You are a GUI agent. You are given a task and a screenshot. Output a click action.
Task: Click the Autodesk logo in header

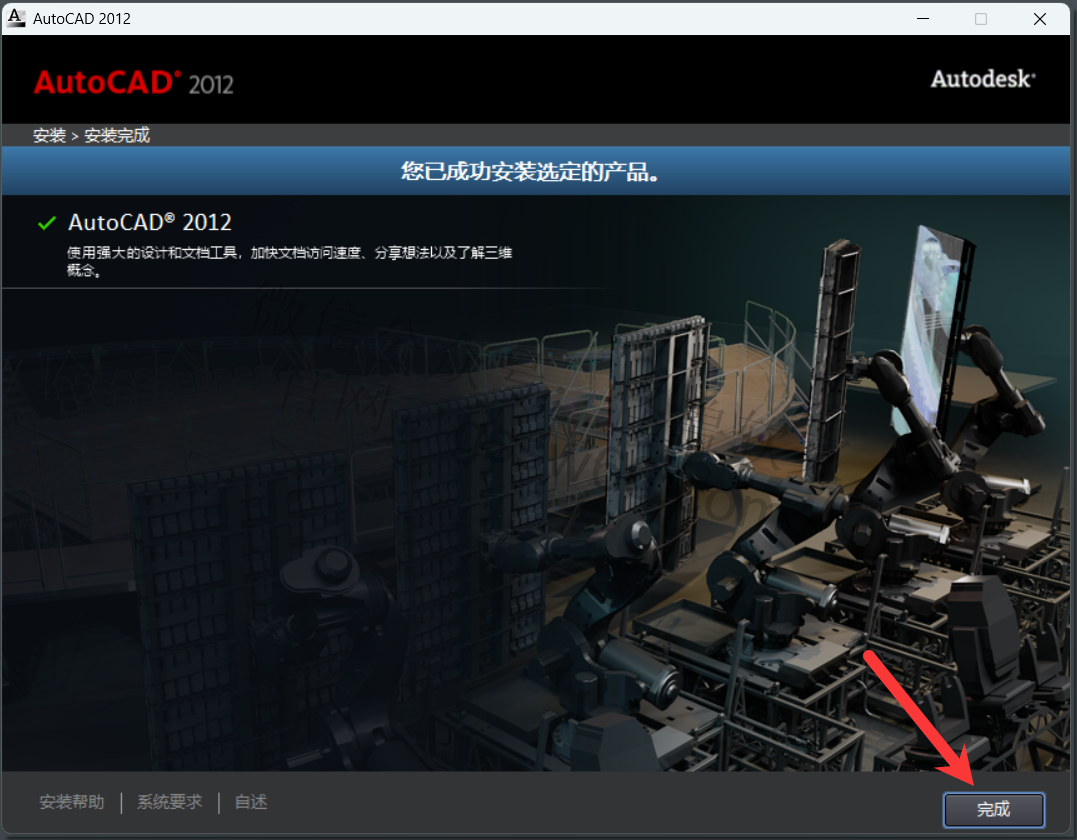point(982,79)
